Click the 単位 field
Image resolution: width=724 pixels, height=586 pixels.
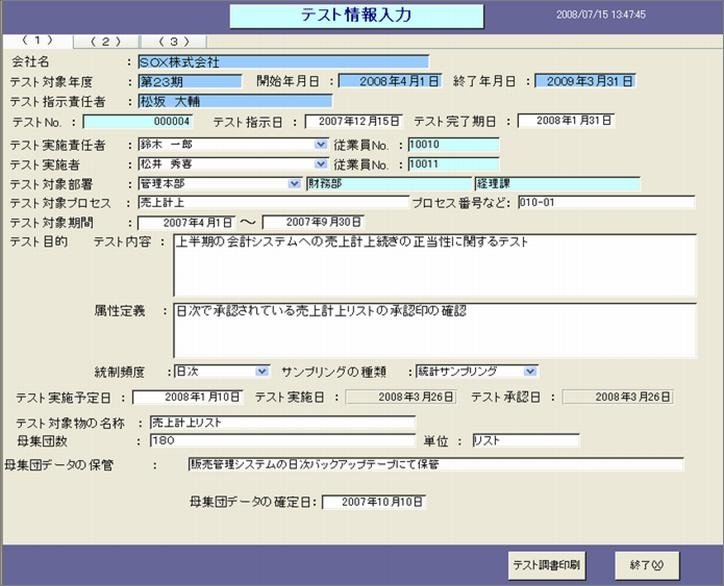526,441
